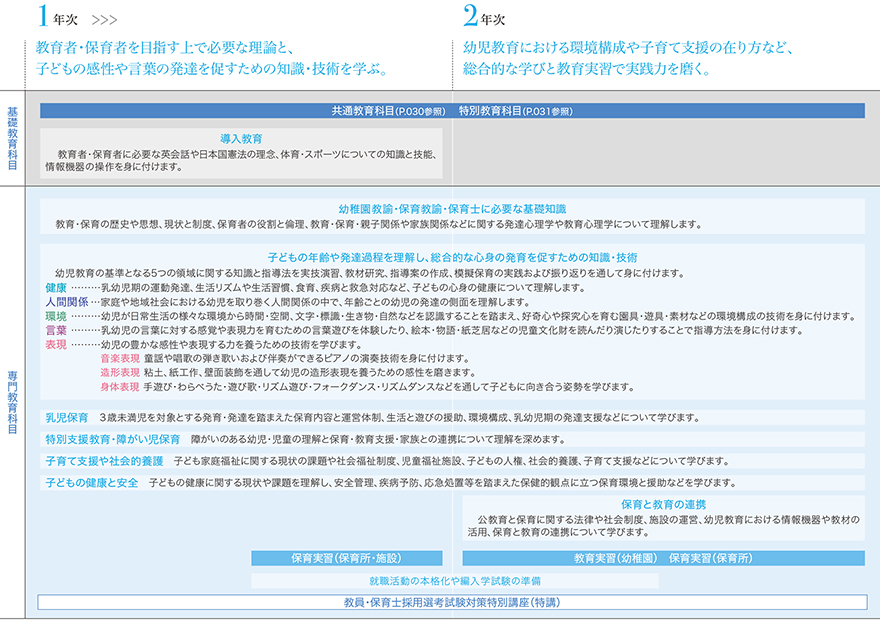Click the '特別支援教育・障がい児保育' subject title
This screenshot has width=880, height=623.
113,439
